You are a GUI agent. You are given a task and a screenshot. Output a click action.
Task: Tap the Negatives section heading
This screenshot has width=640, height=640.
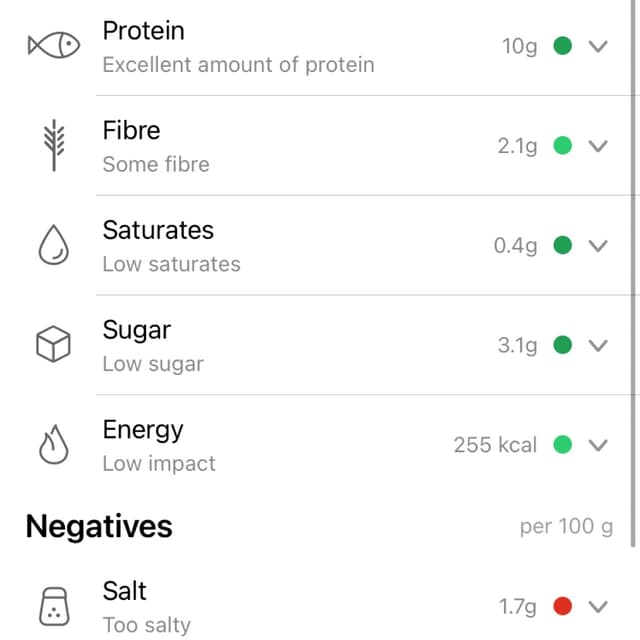[99, 526]
